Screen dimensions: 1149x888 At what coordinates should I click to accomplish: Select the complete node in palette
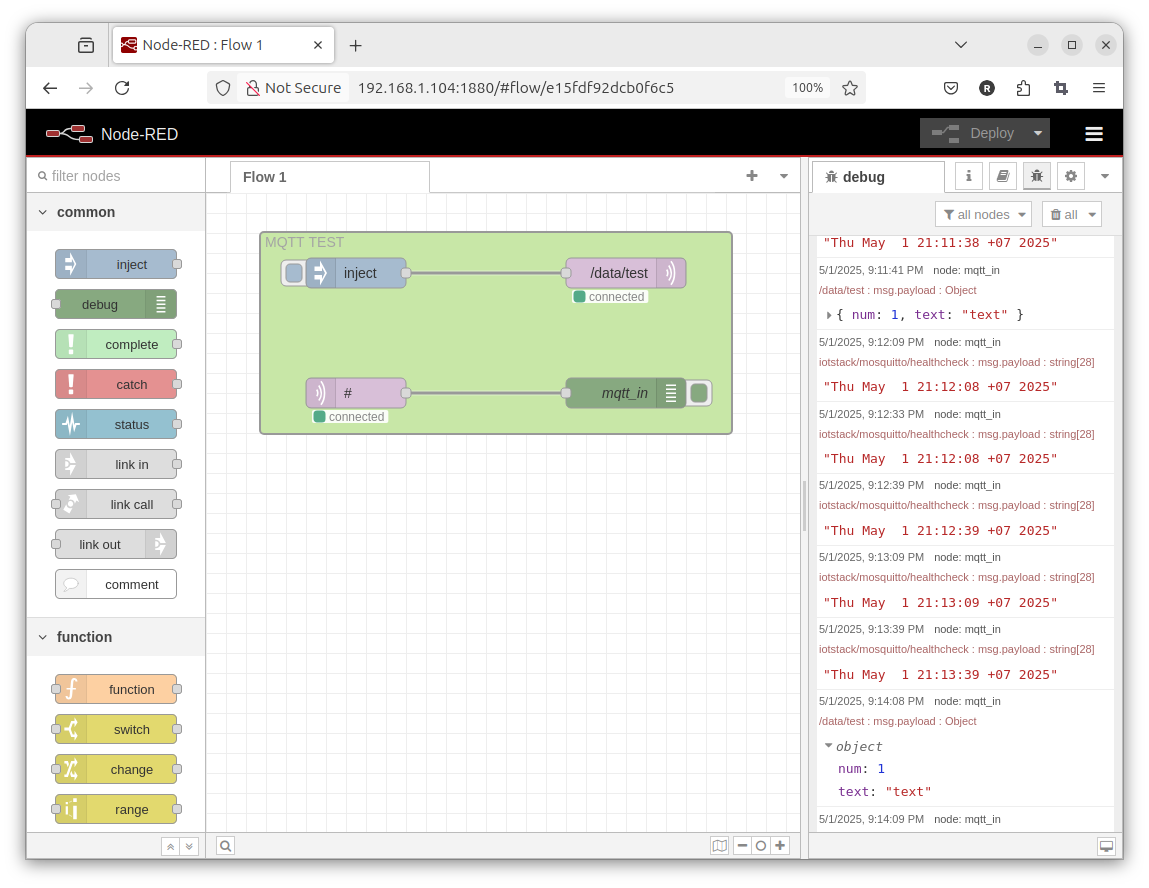pyautogui.click(x=116, y=344)
